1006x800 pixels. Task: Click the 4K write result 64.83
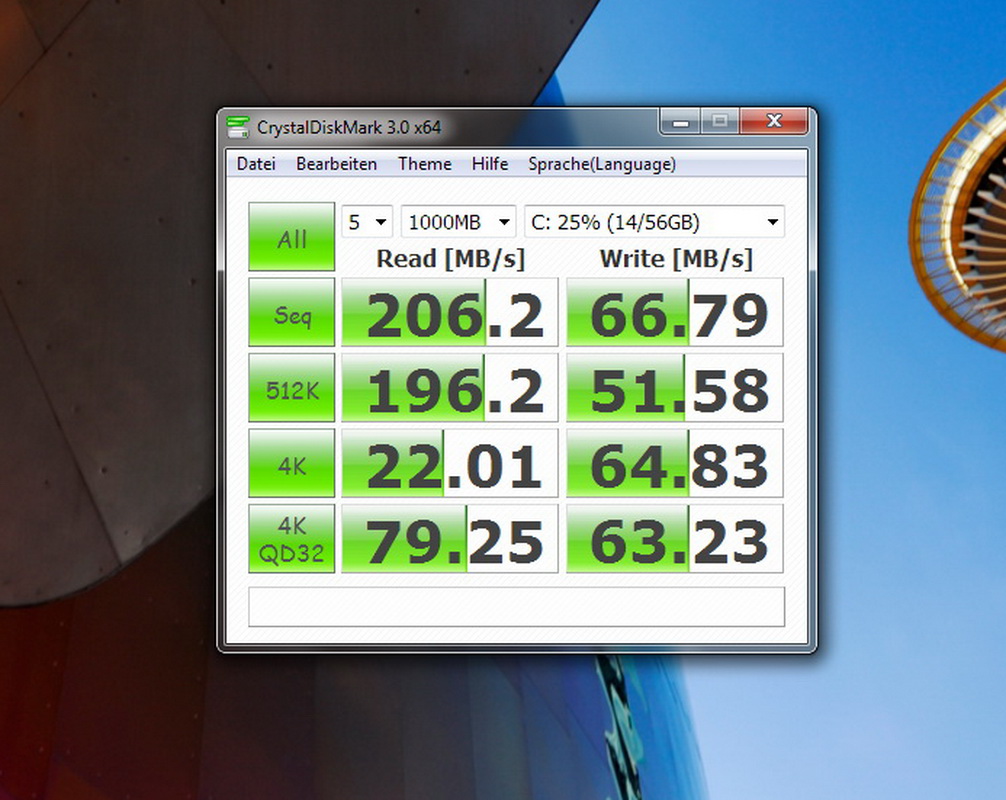(x=675, y=463)
